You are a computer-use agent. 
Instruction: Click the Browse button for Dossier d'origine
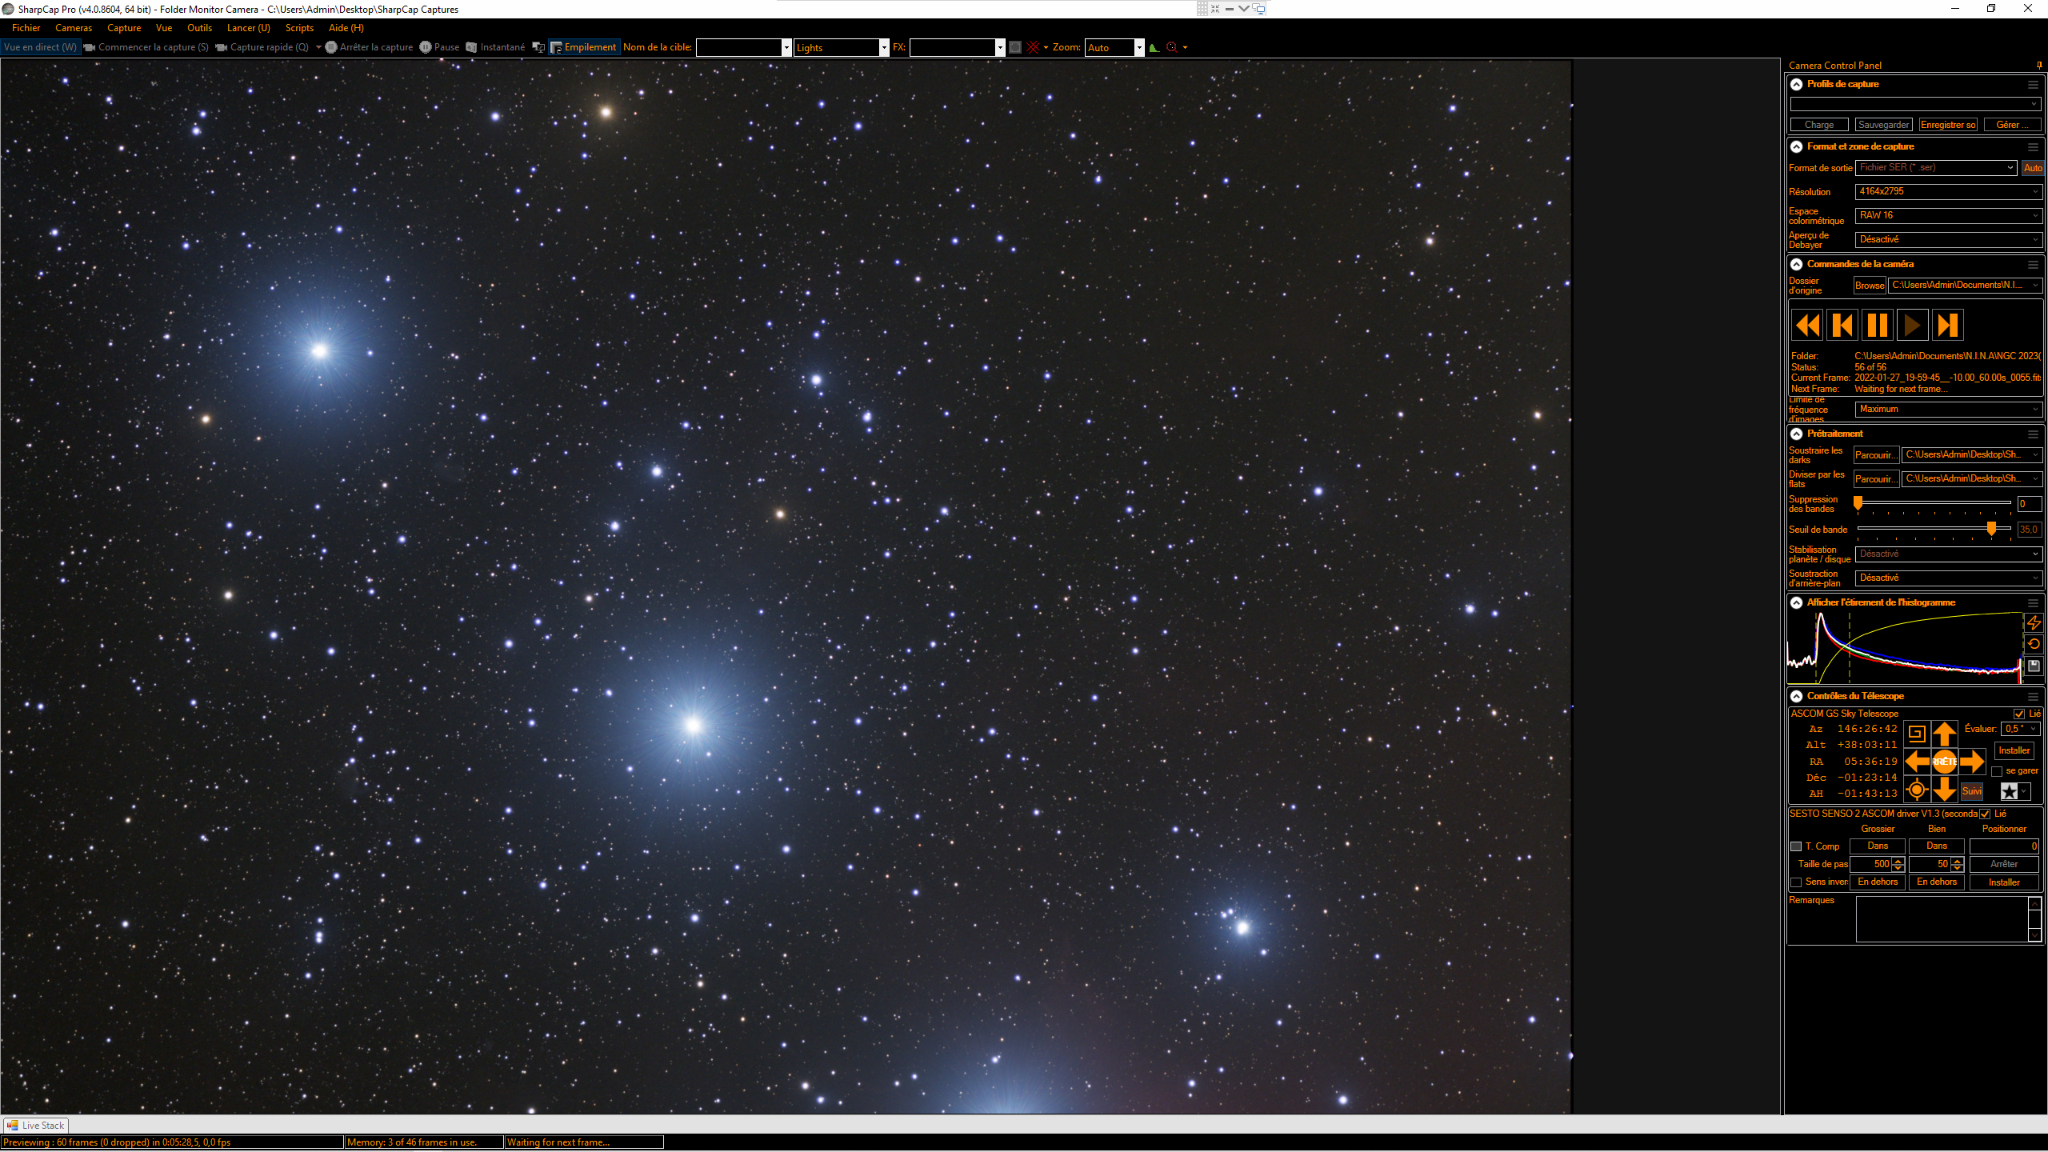[1869, 285]
